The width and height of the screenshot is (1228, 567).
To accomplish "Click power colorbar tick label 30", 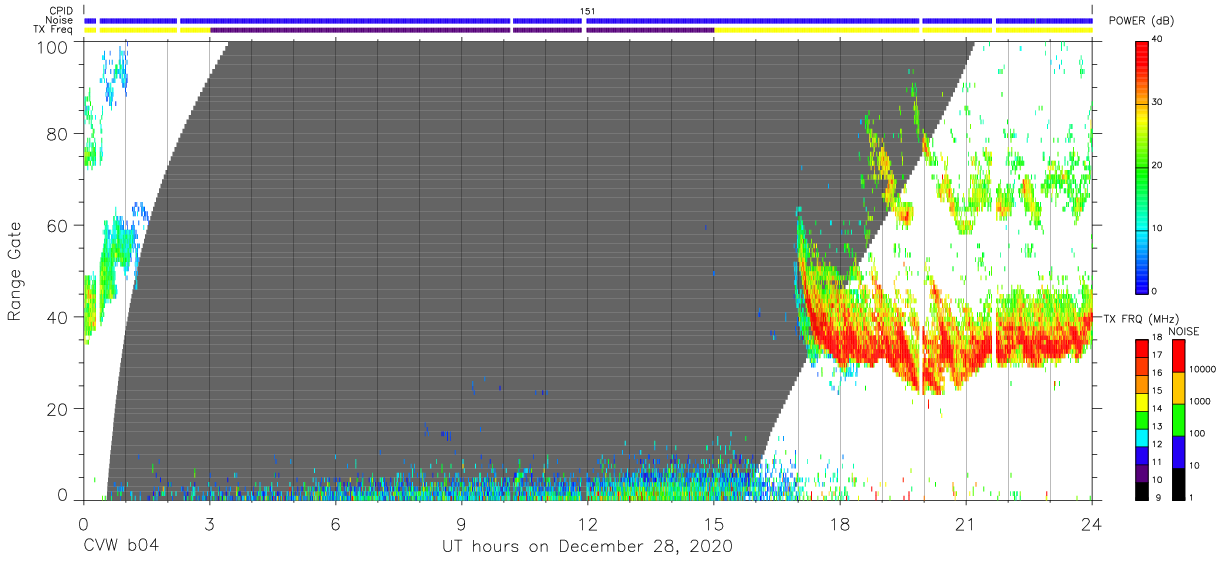I will coord(1158,102).
